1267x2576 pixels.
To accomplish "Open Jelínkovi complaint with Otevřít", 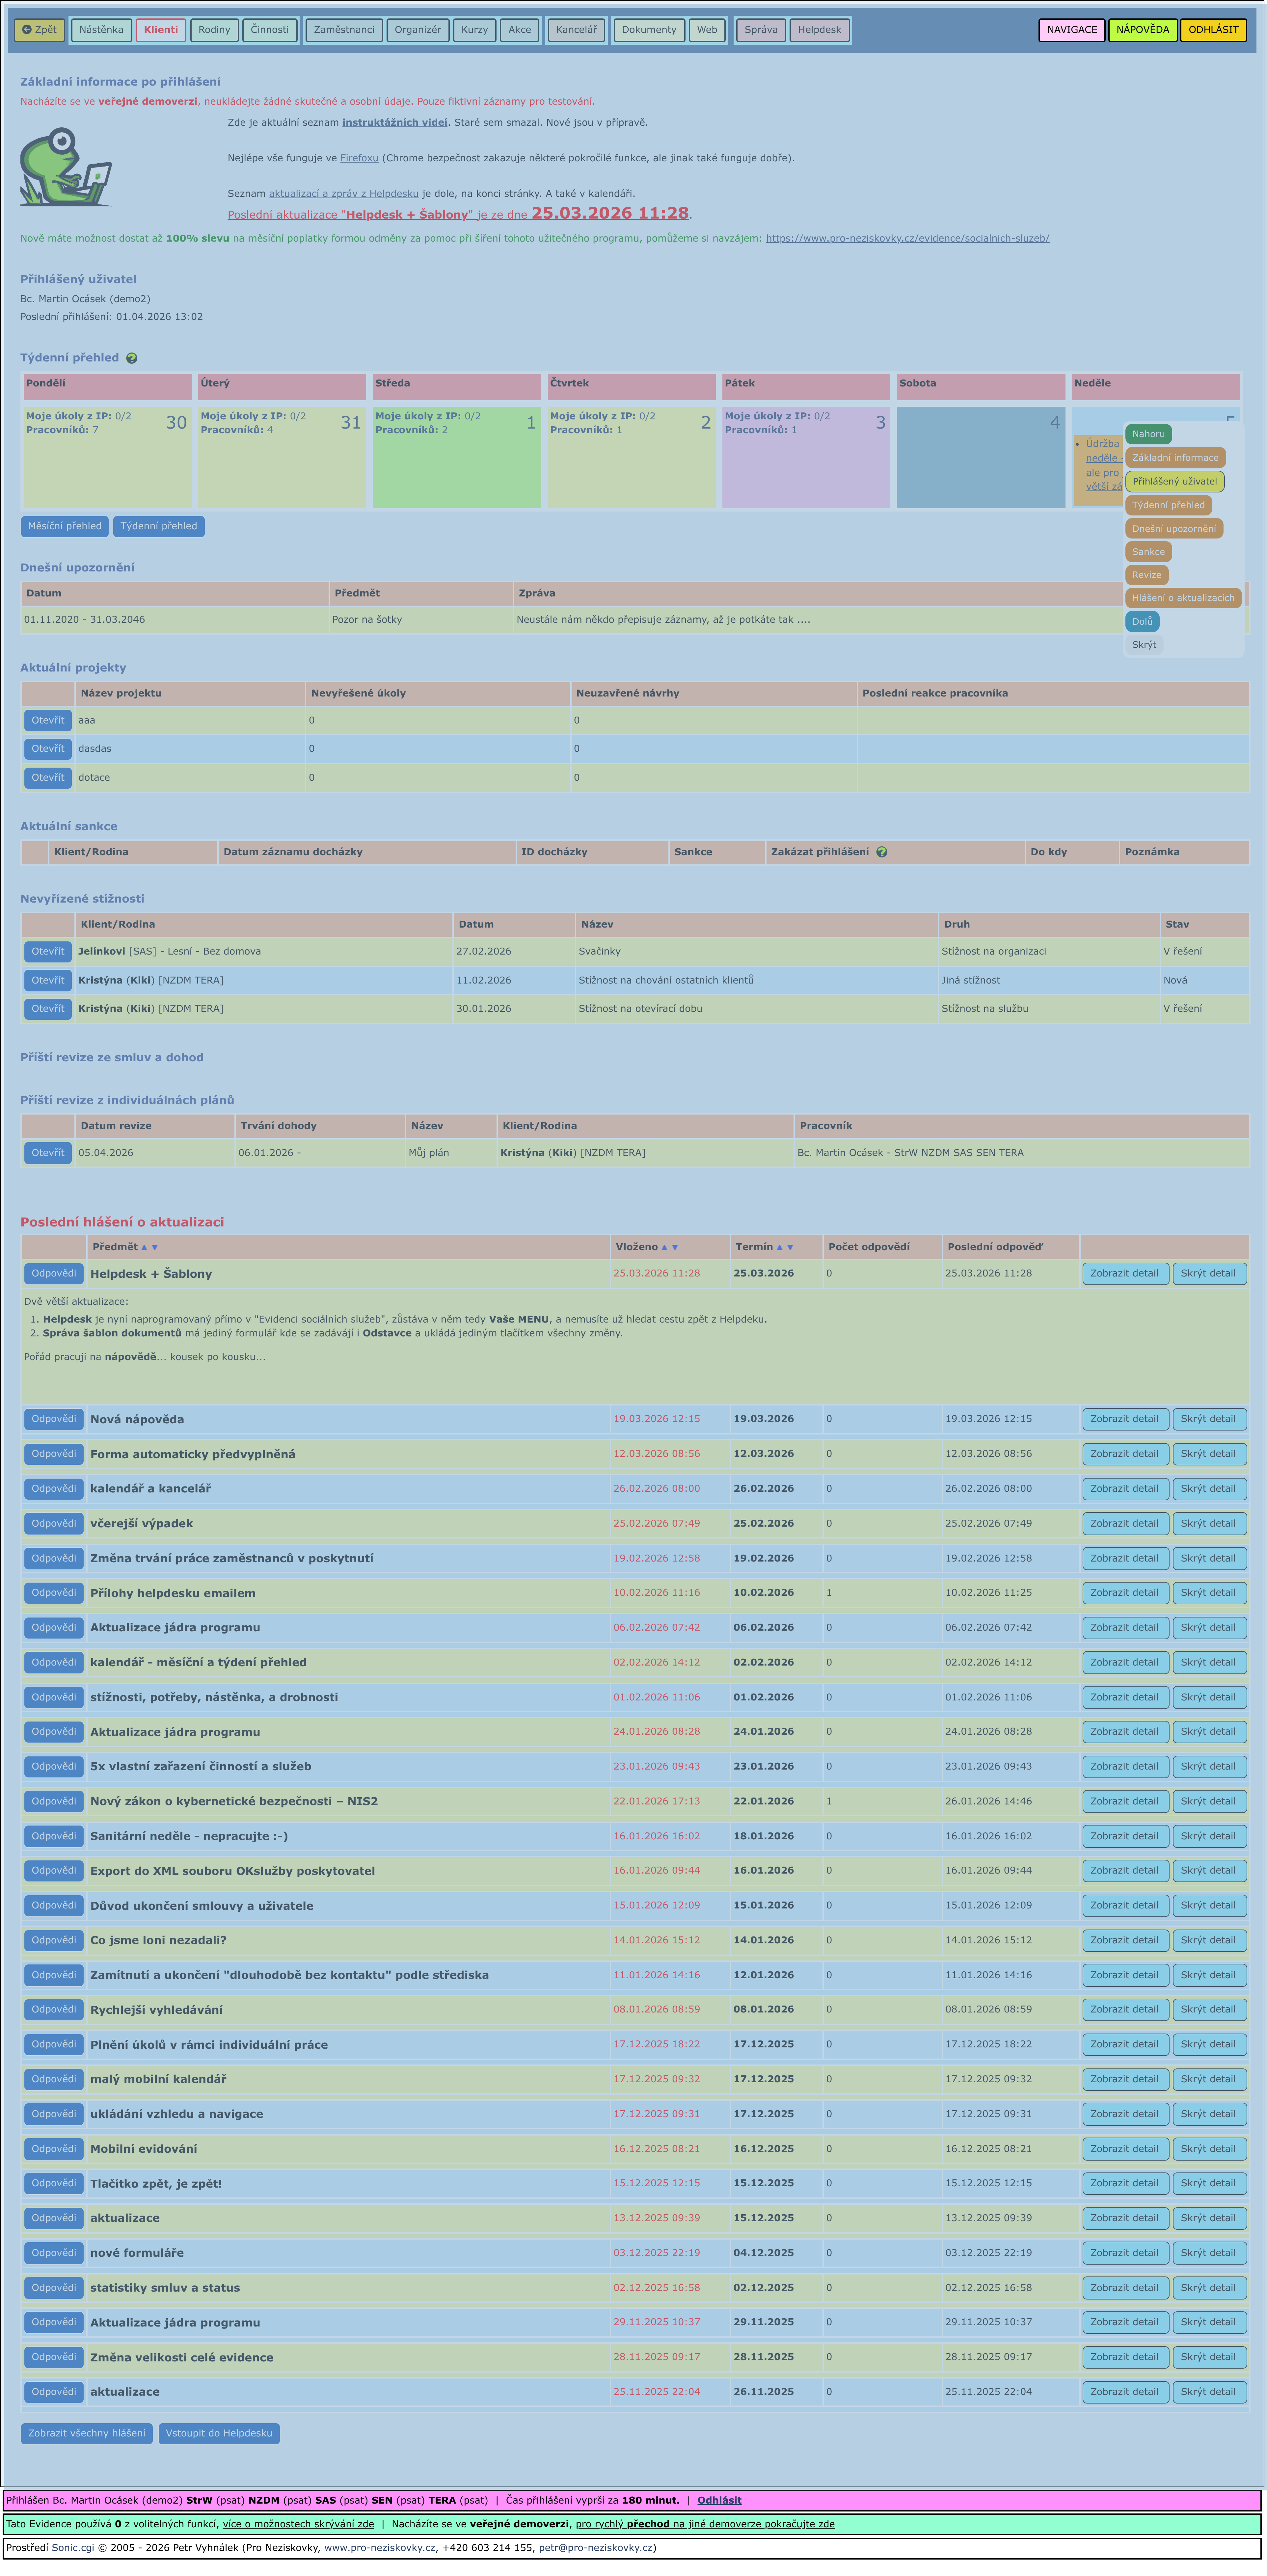I will (x=48, y=952).
